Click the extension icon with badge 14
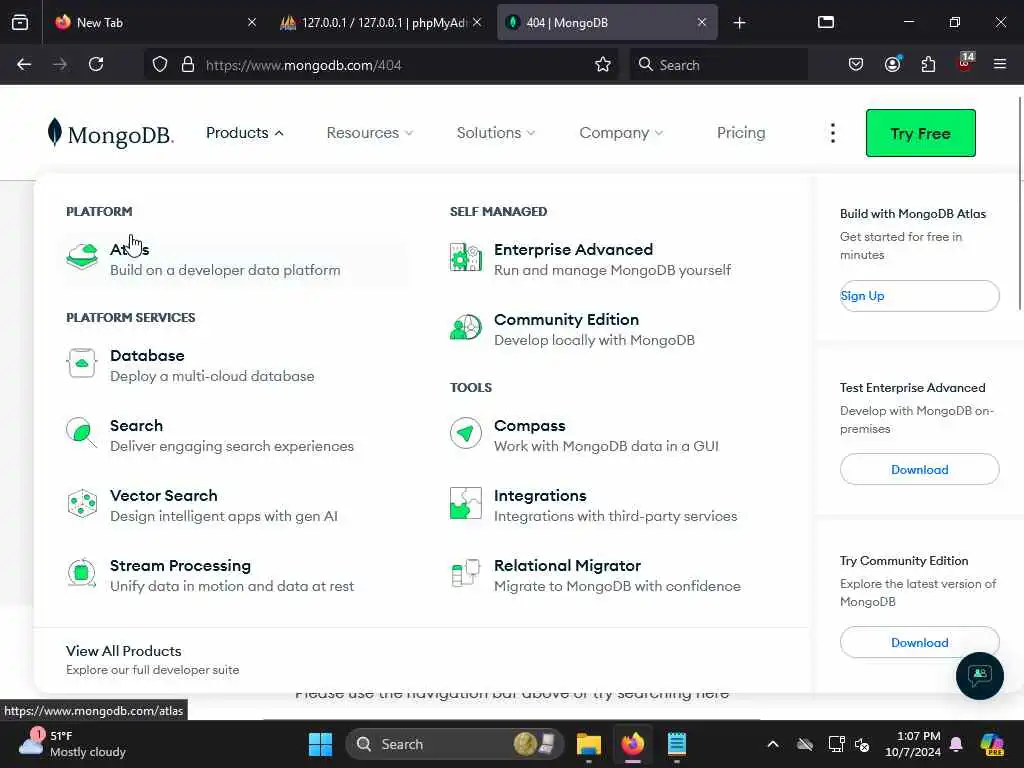 coord(965,63)
